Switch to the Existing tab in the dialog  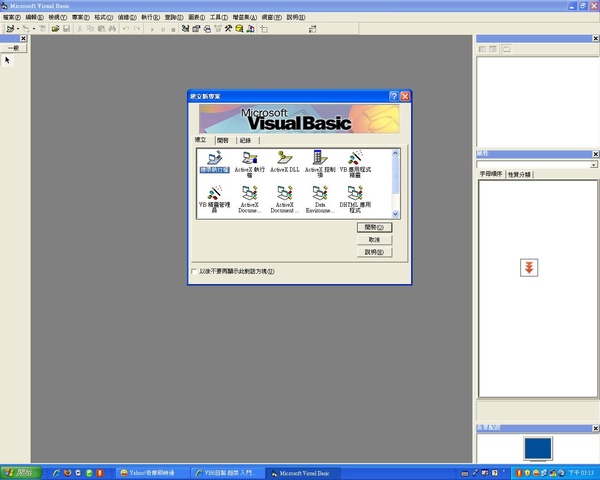223,140
